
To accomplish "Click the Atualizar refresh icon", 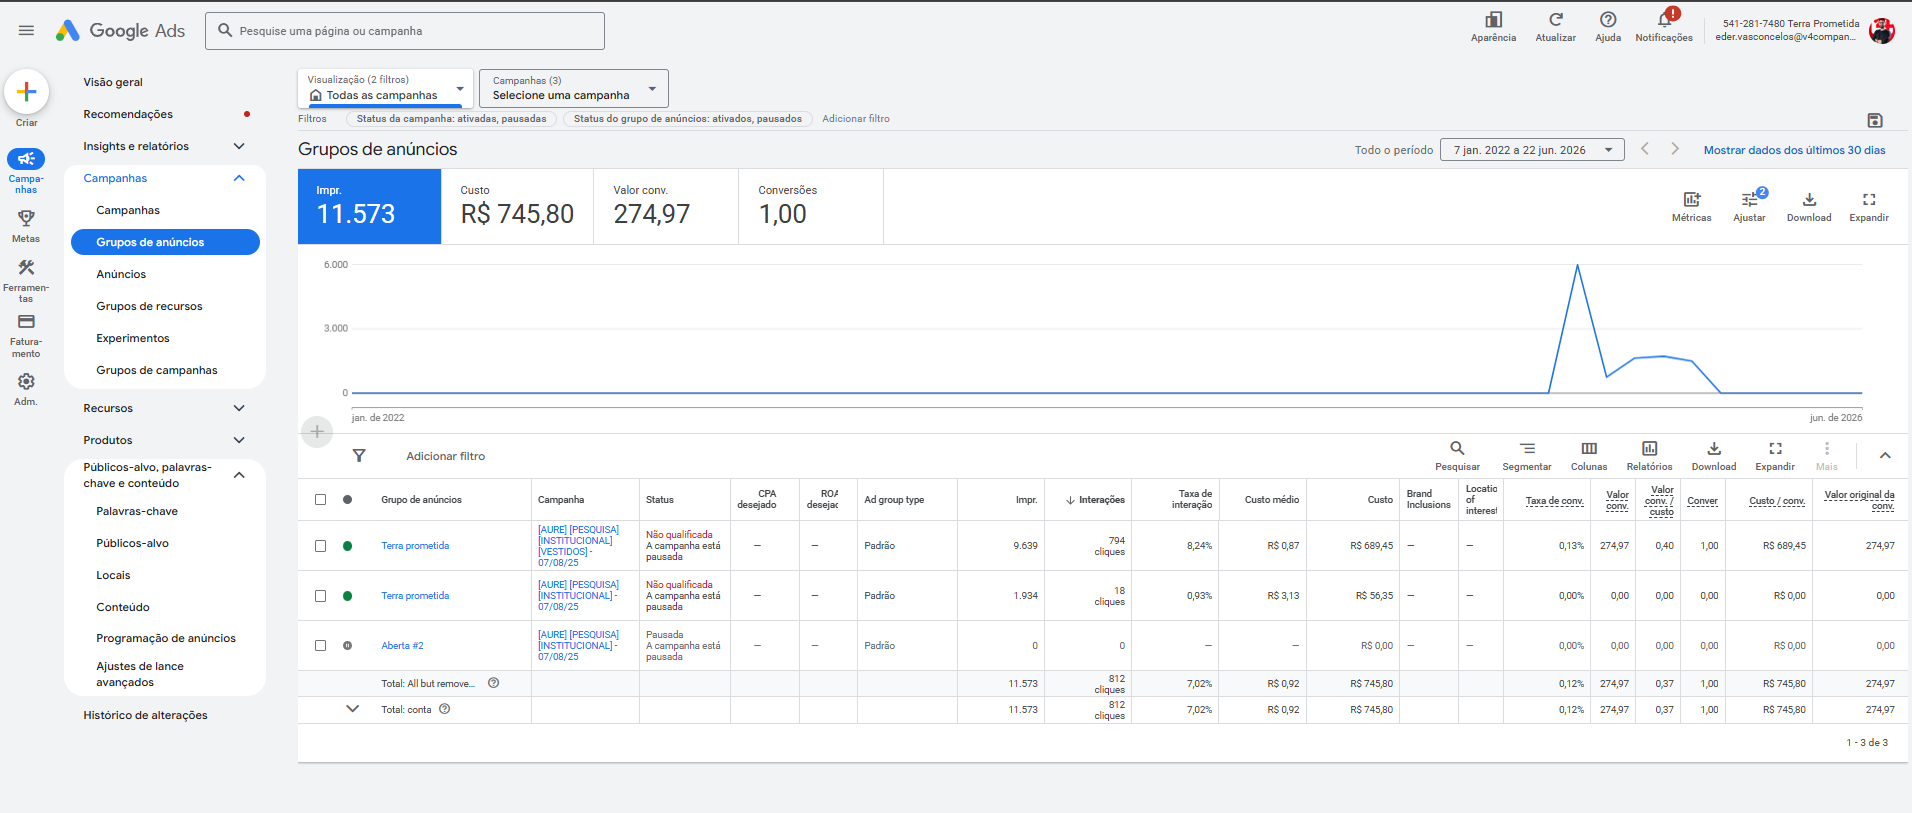I will 1556,20.
